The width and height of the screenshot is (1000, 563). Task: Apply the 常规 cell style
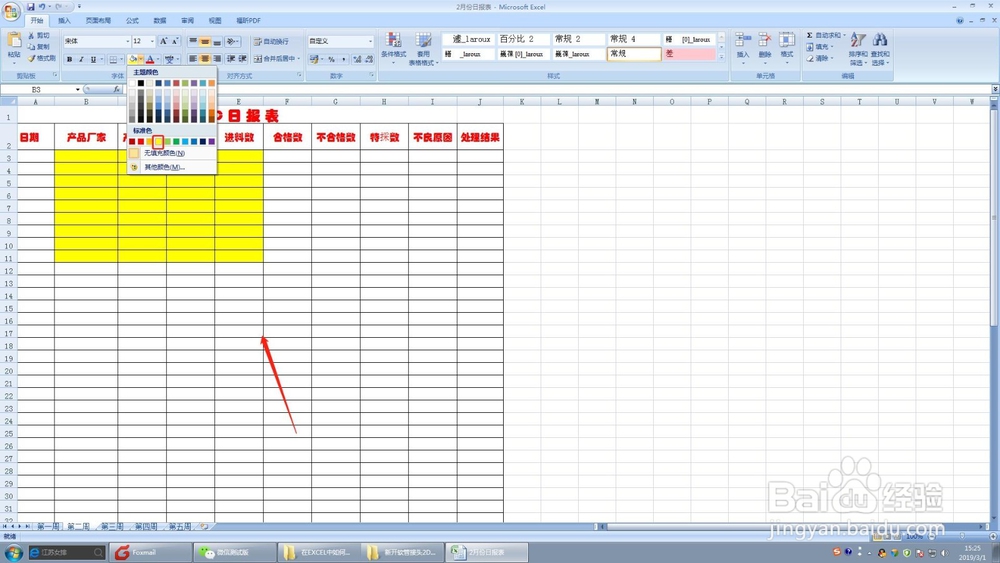(x=634, y=54)
